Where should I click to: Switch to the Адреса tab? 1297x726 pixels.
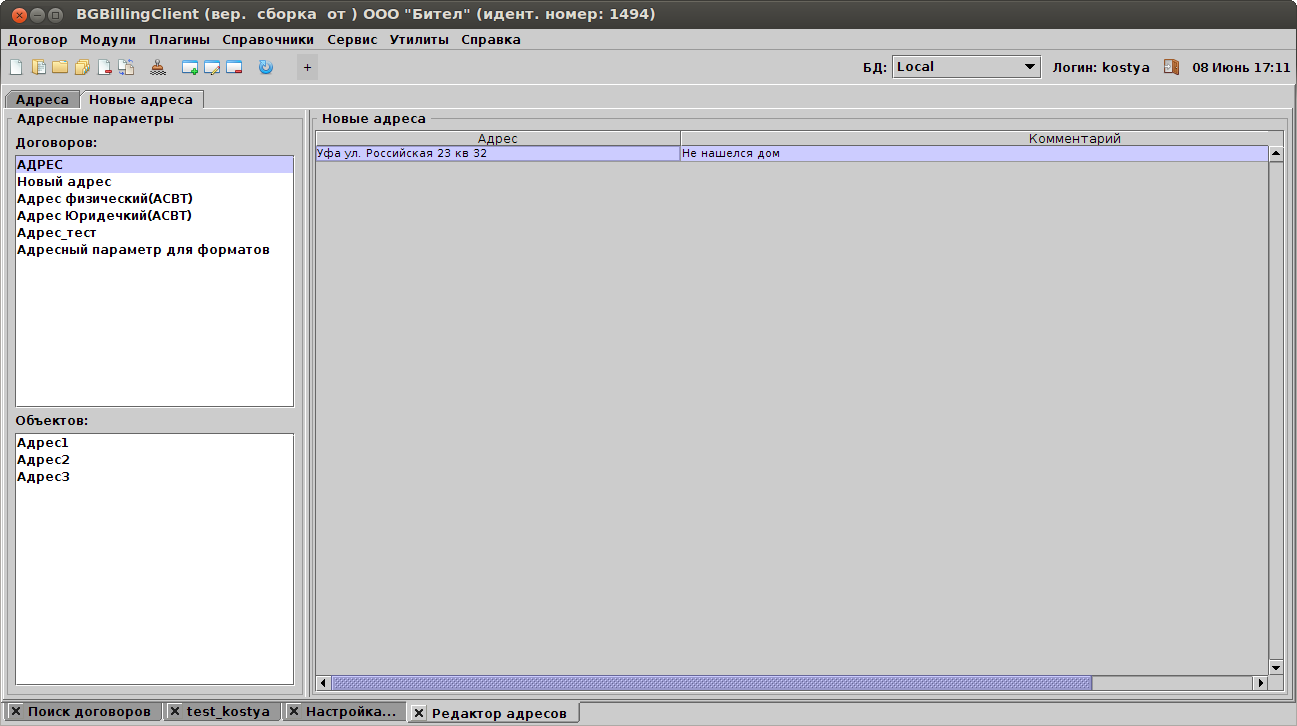tap(42, 100)
